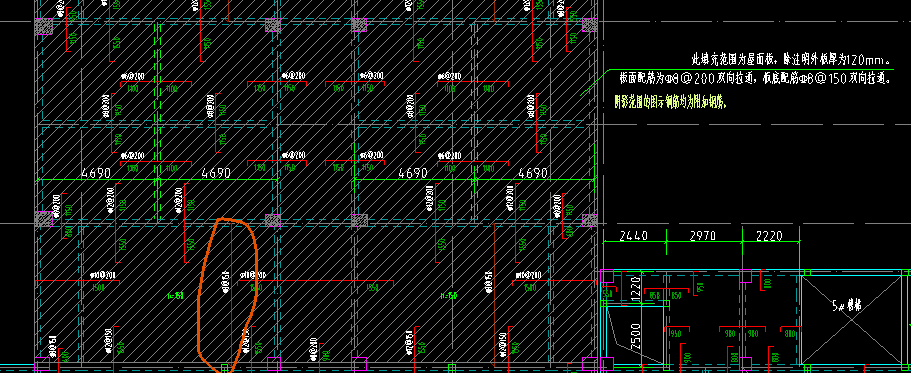Select the yellow annotation note line

tap(671, 103)
